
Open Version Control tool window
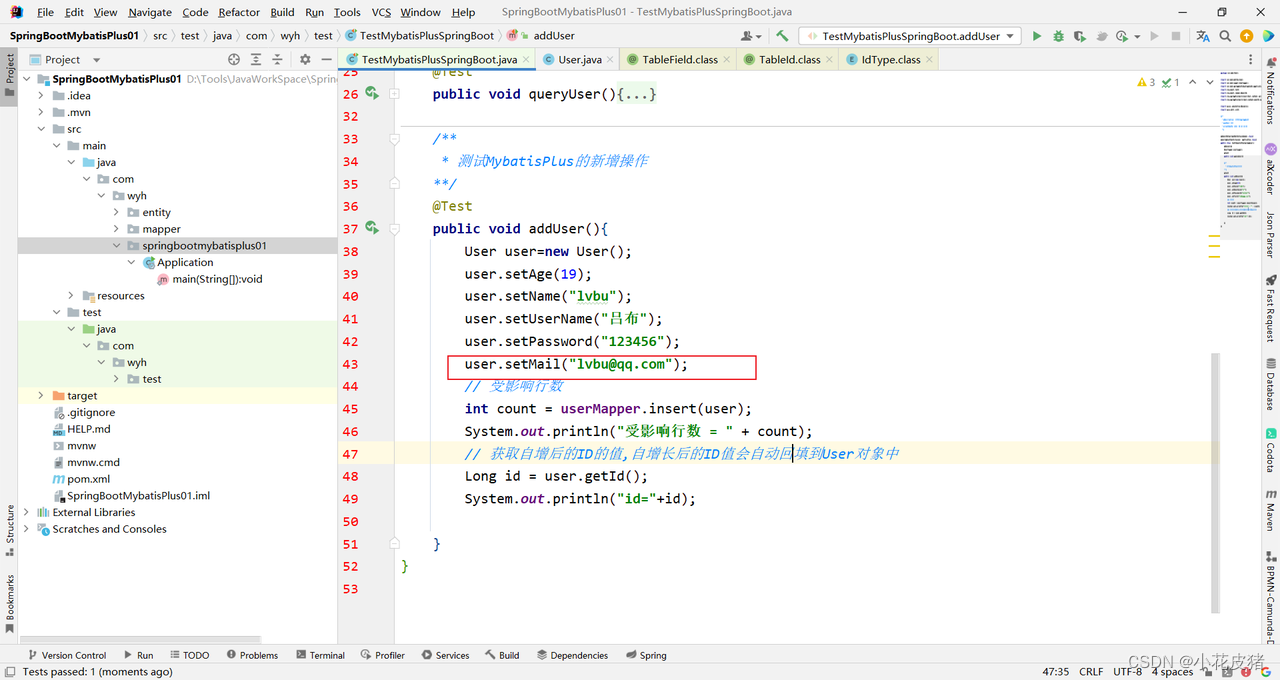[67, 656]
